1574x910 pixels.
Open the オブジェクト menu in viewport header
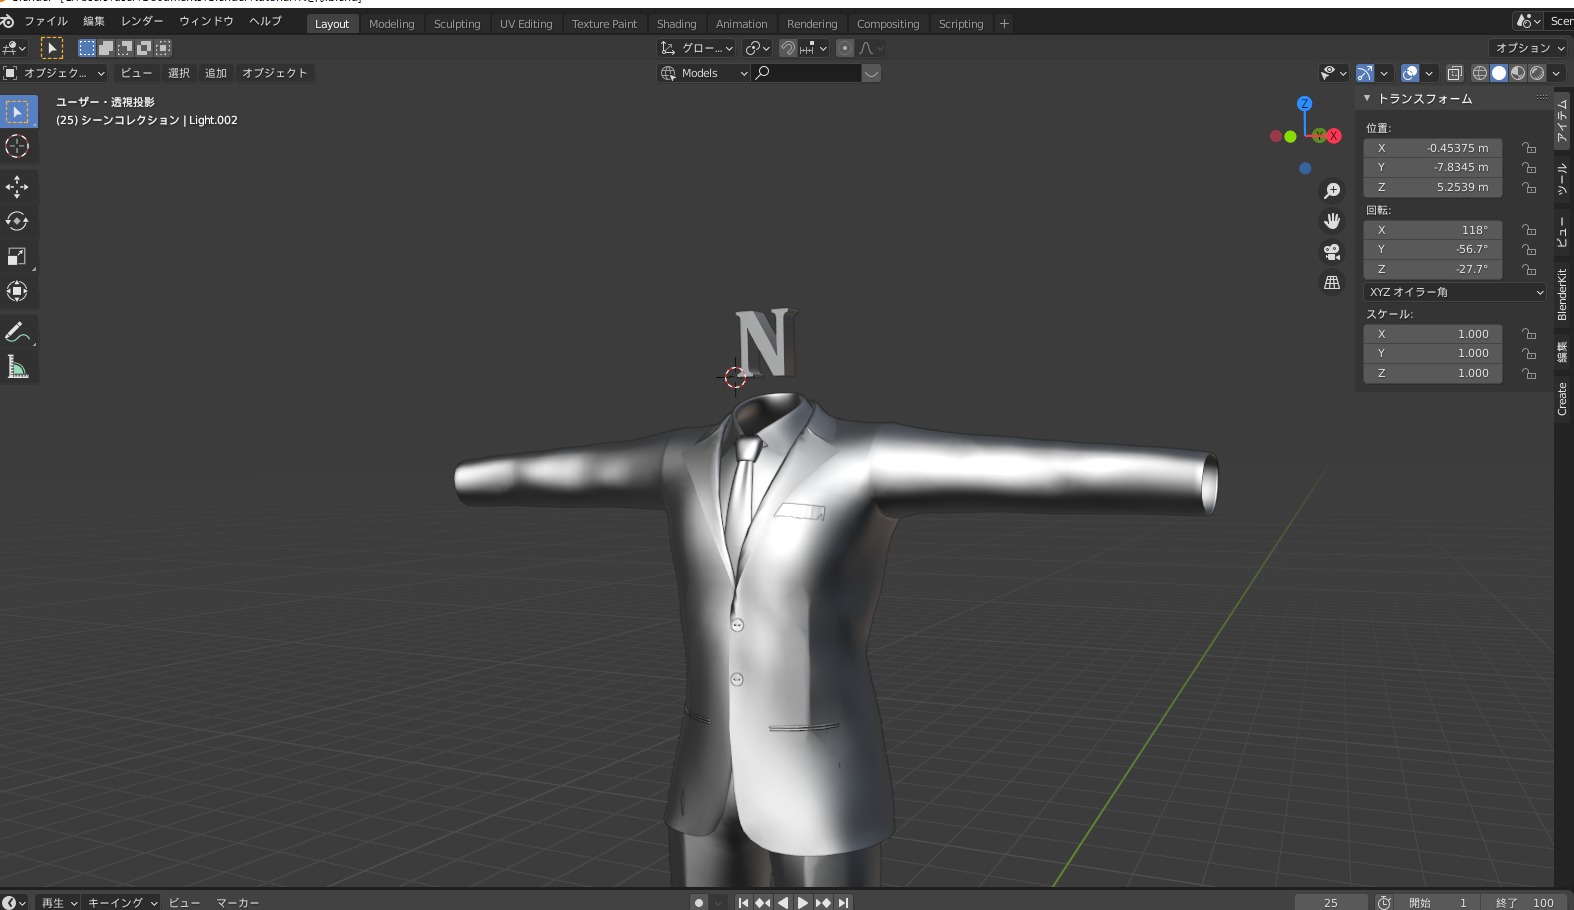click(x=275, y=73)
